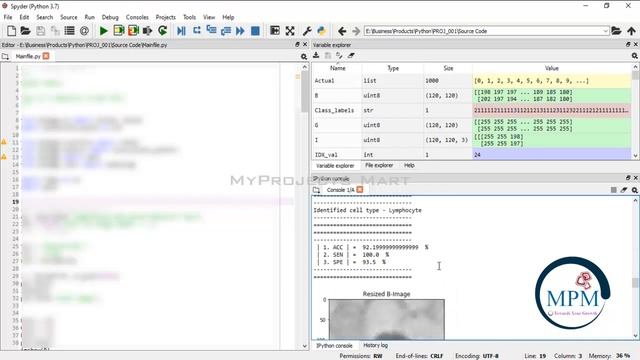Open the Search menu
This screenshot has height=360, width=640.
click(x=44, y=17)
